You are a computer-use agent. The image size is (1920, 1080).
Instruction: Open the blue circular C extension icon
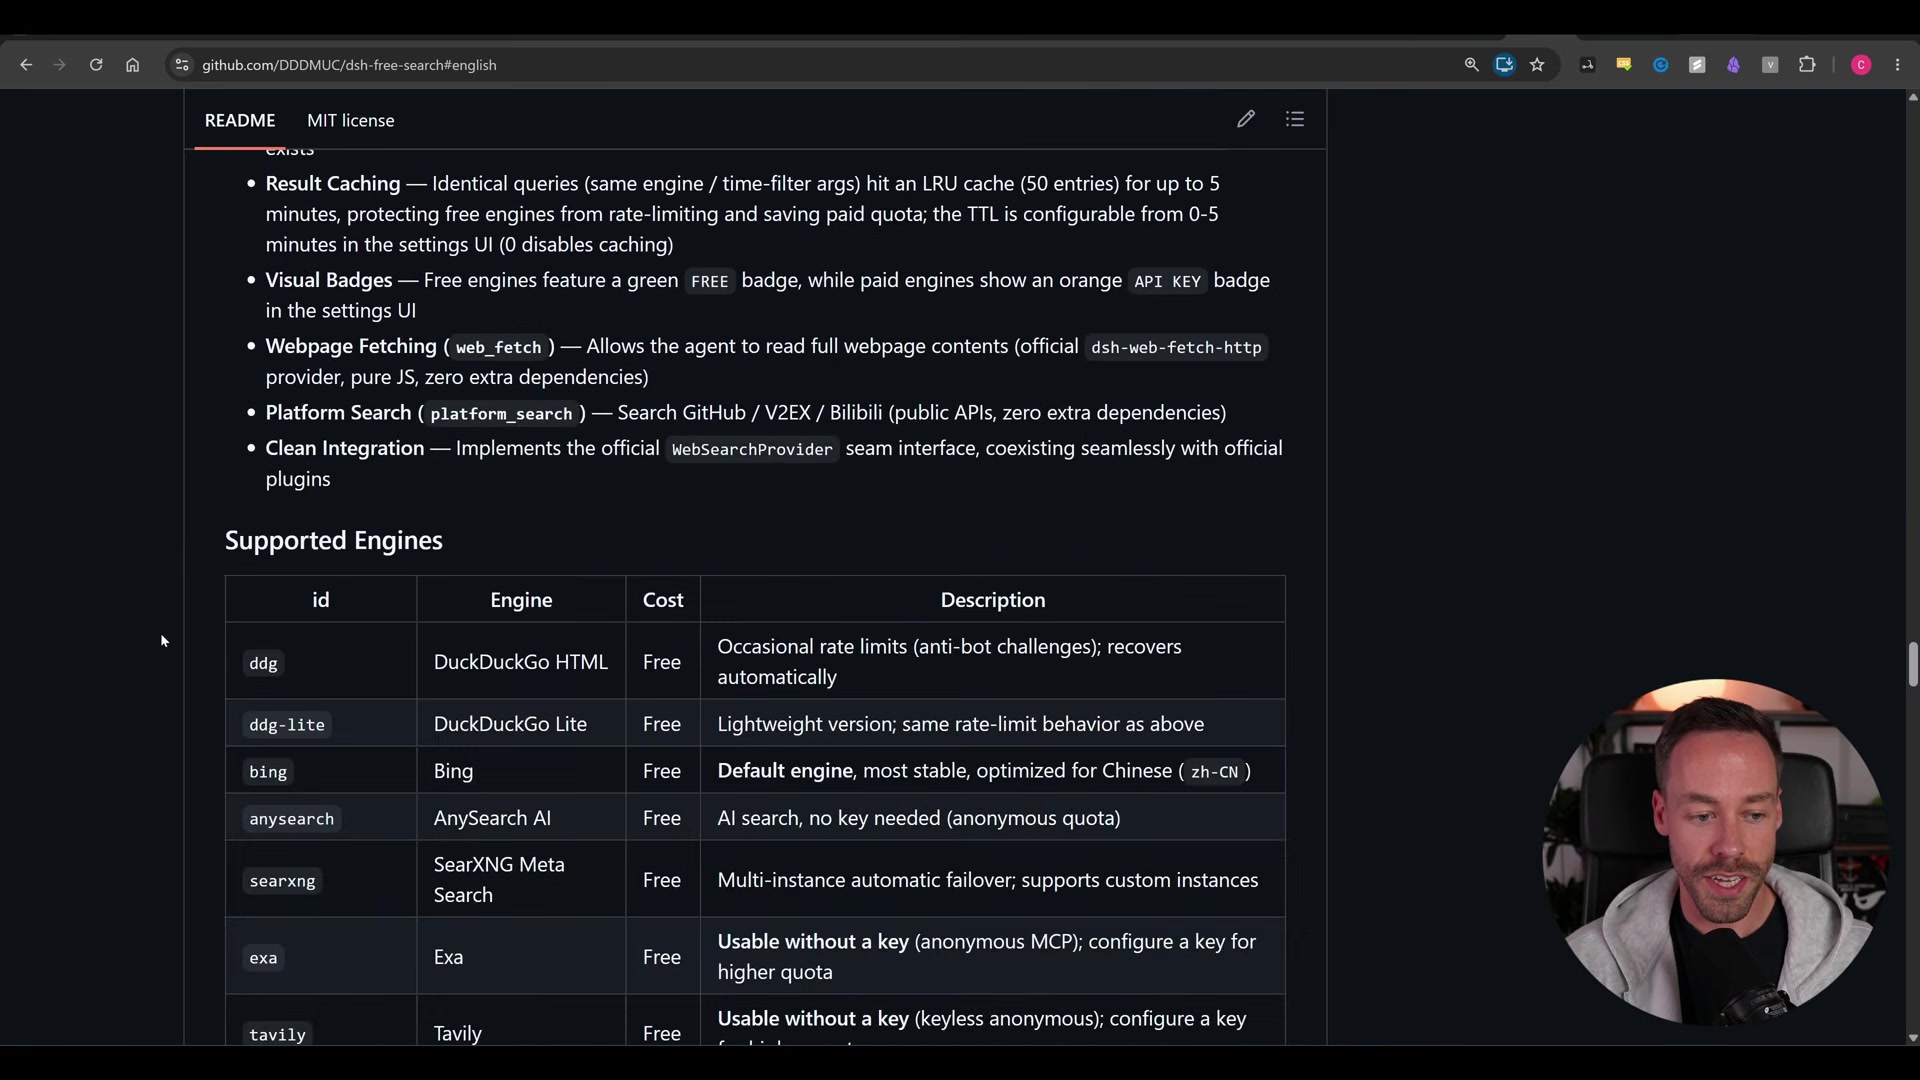1660,65
